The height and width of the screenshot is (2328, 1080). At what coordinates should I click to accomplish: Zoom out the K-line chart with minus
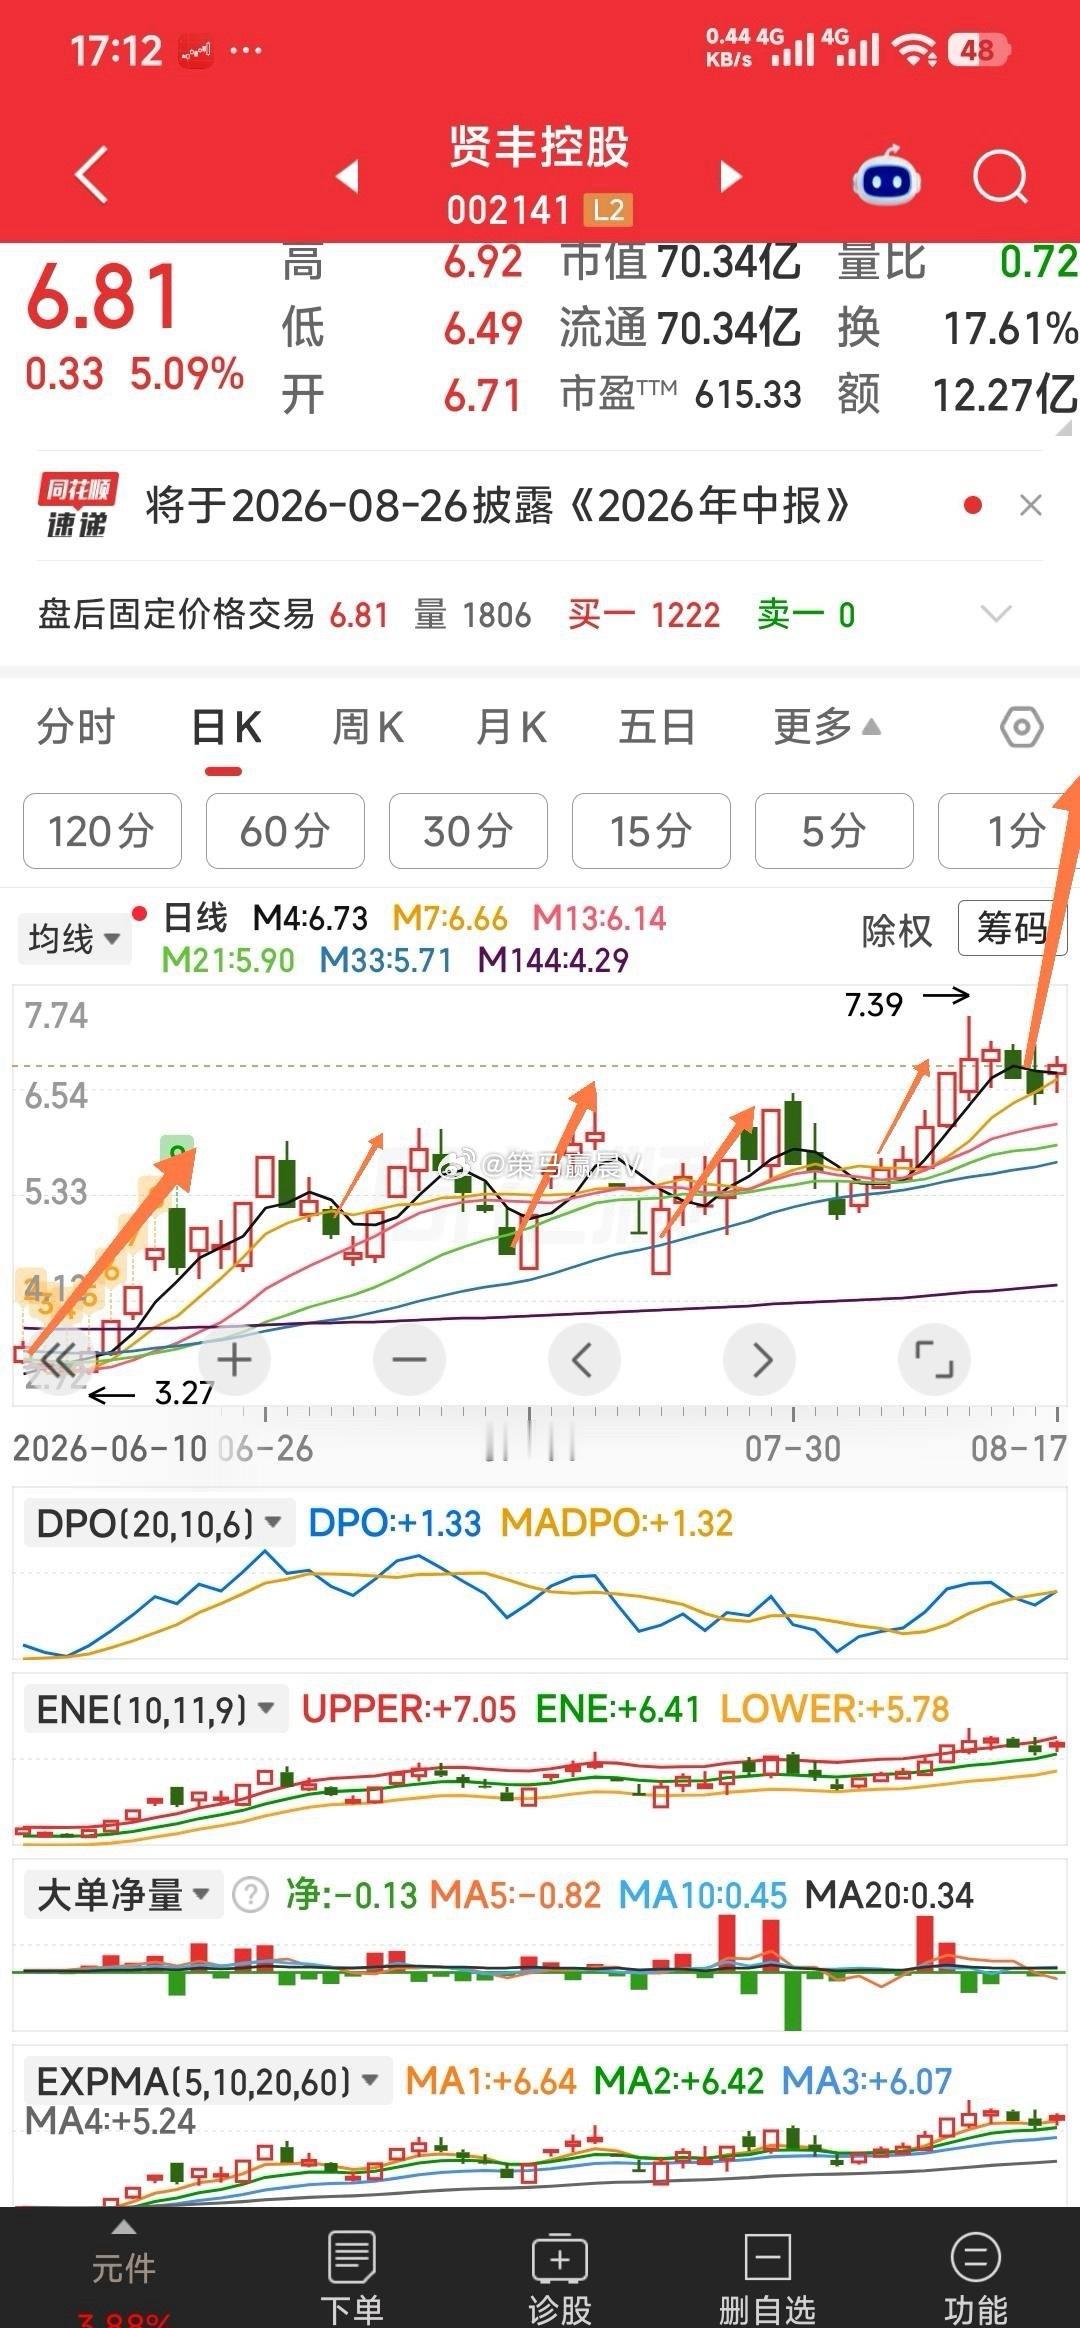pos(409,1360)
